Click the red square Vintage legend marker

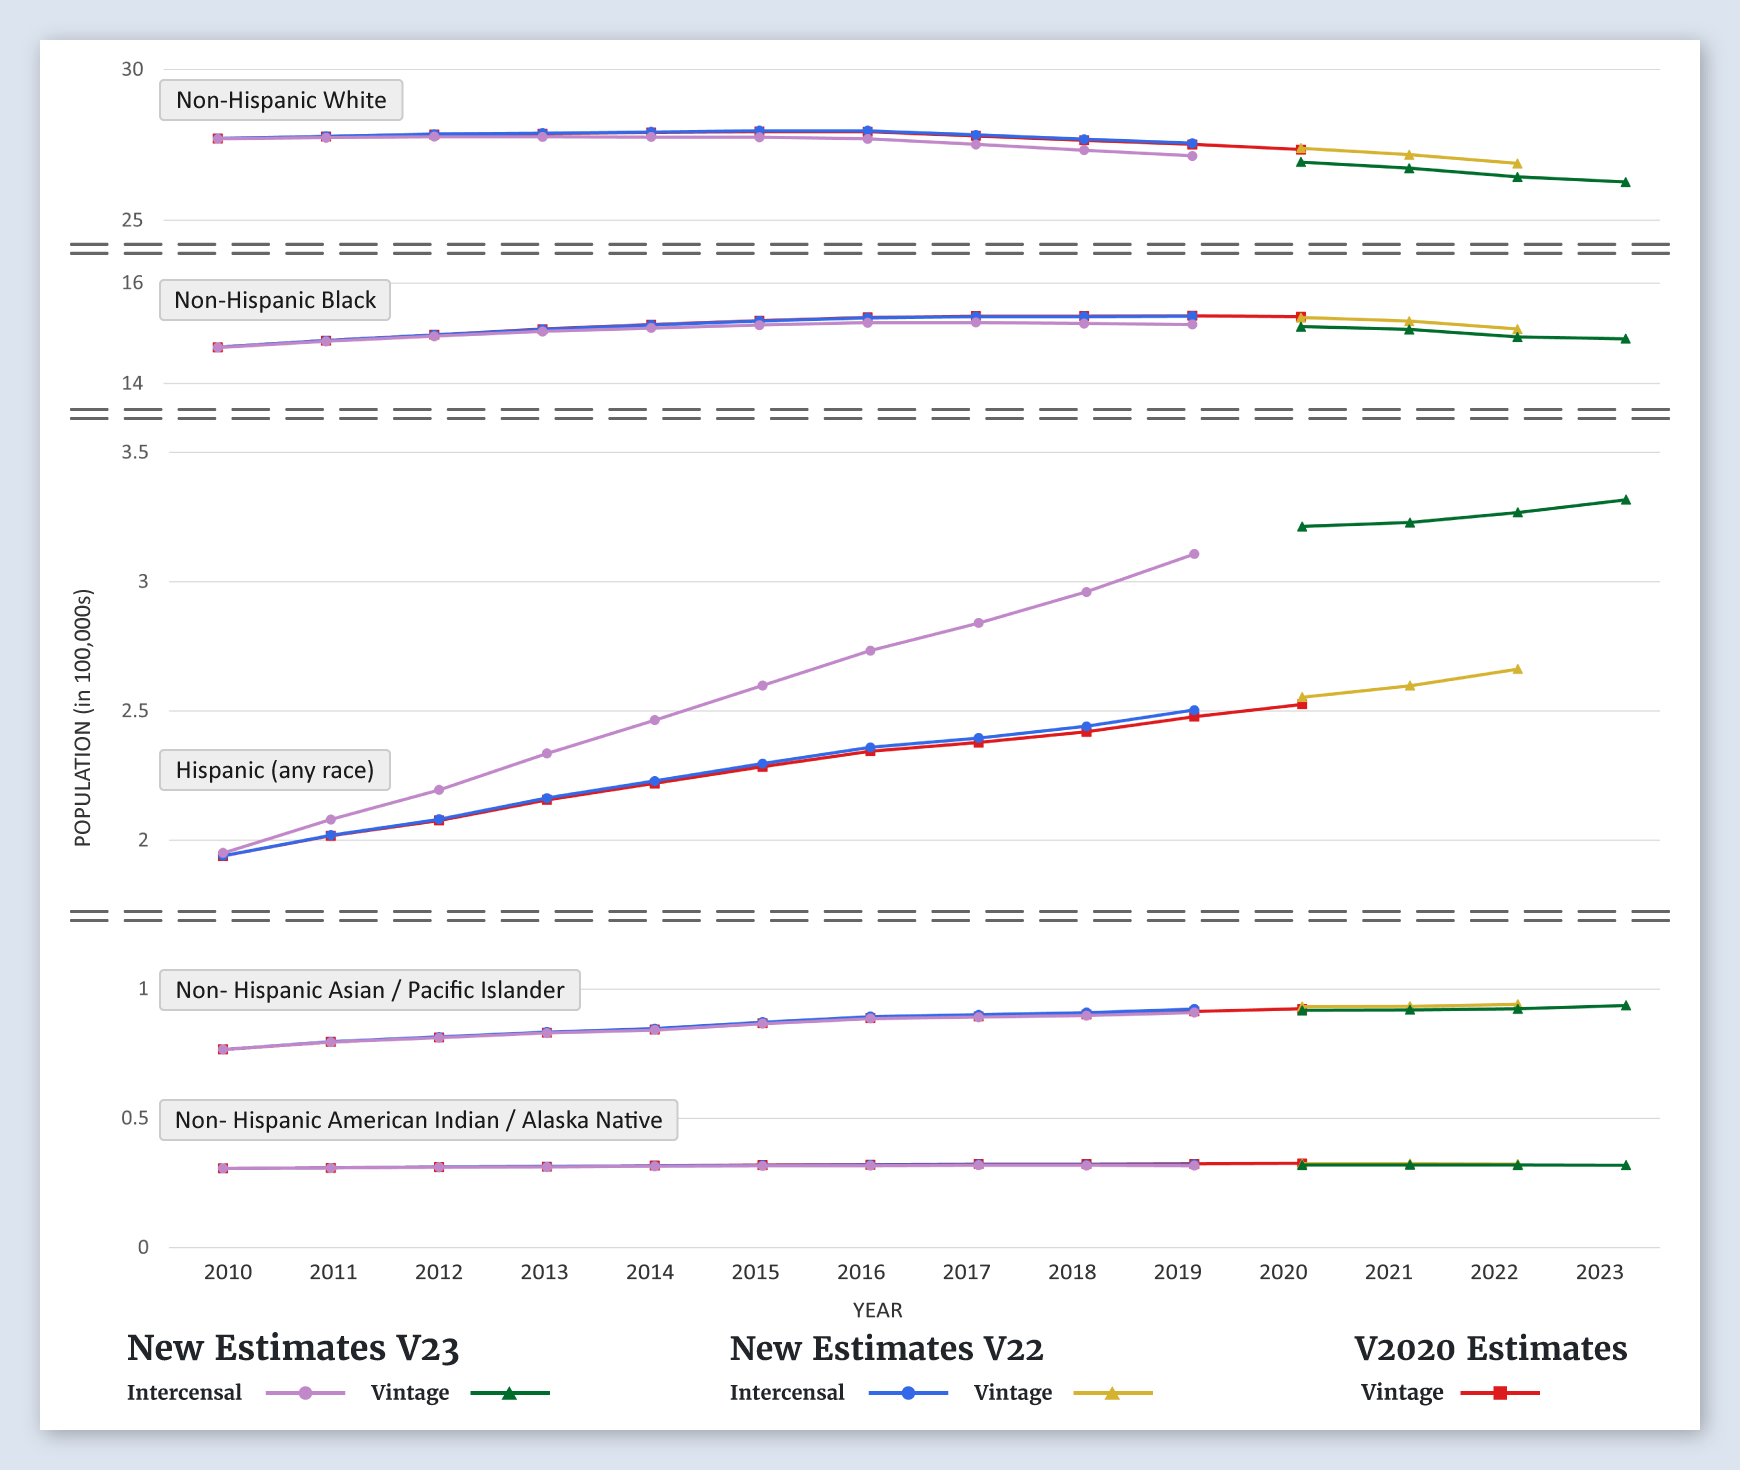point(1499,1393)
